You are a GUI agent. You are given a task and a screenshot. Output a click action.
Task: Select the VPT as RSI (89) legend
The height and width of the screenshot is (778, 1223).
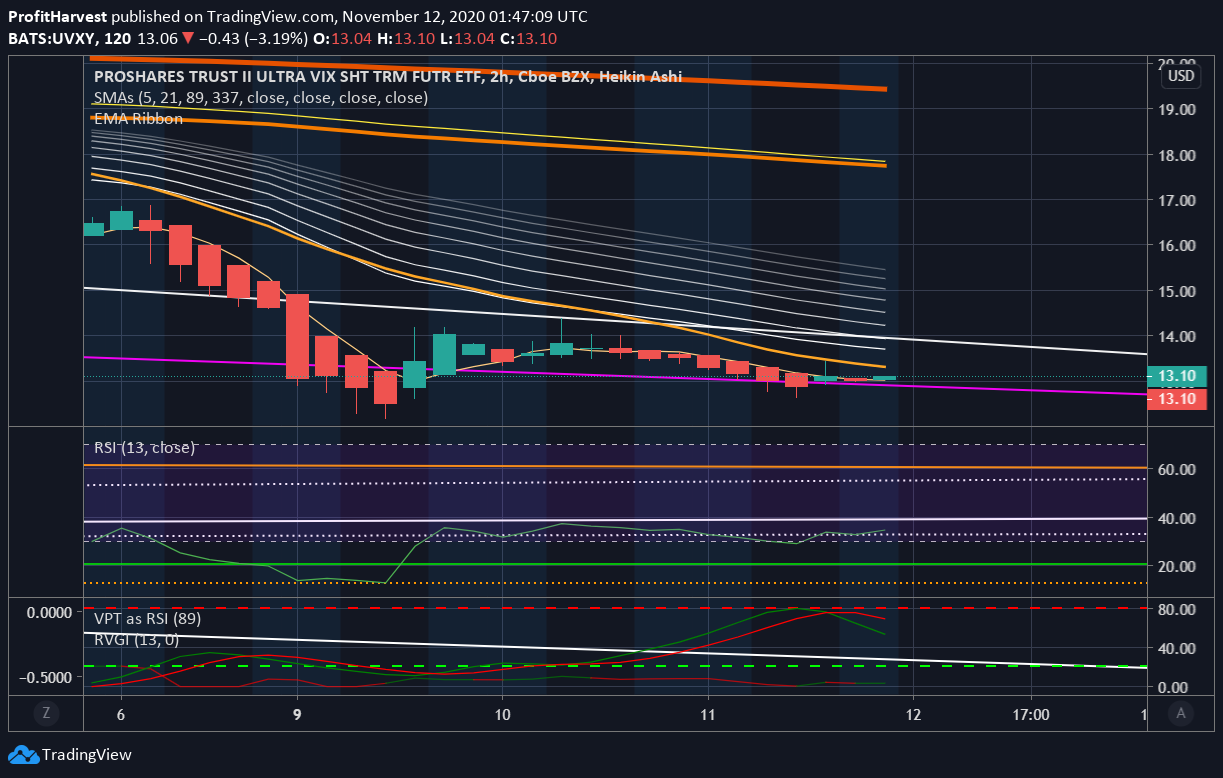pyautogui.click(x=147, y=619)
